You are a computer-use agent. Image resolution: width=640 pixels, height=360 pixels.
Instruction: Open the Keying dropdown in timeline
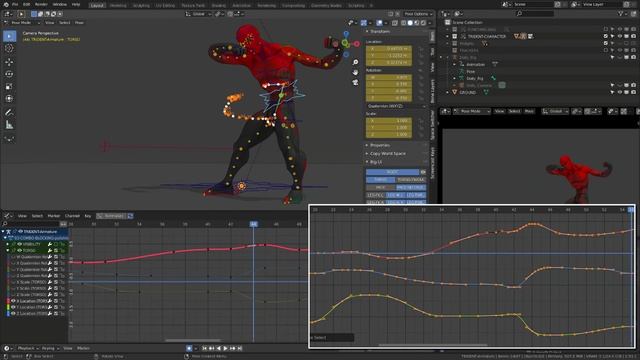[50, 349]
